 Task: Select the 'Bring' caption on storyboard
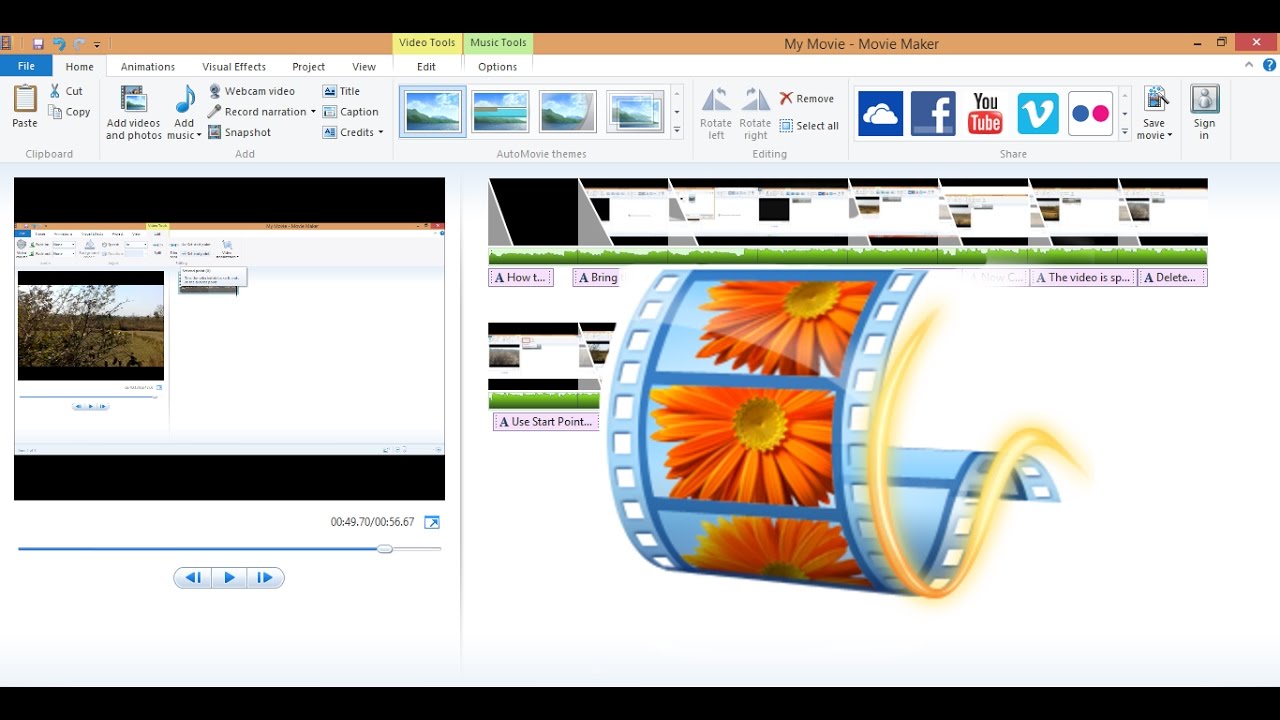tap(597, 278)
